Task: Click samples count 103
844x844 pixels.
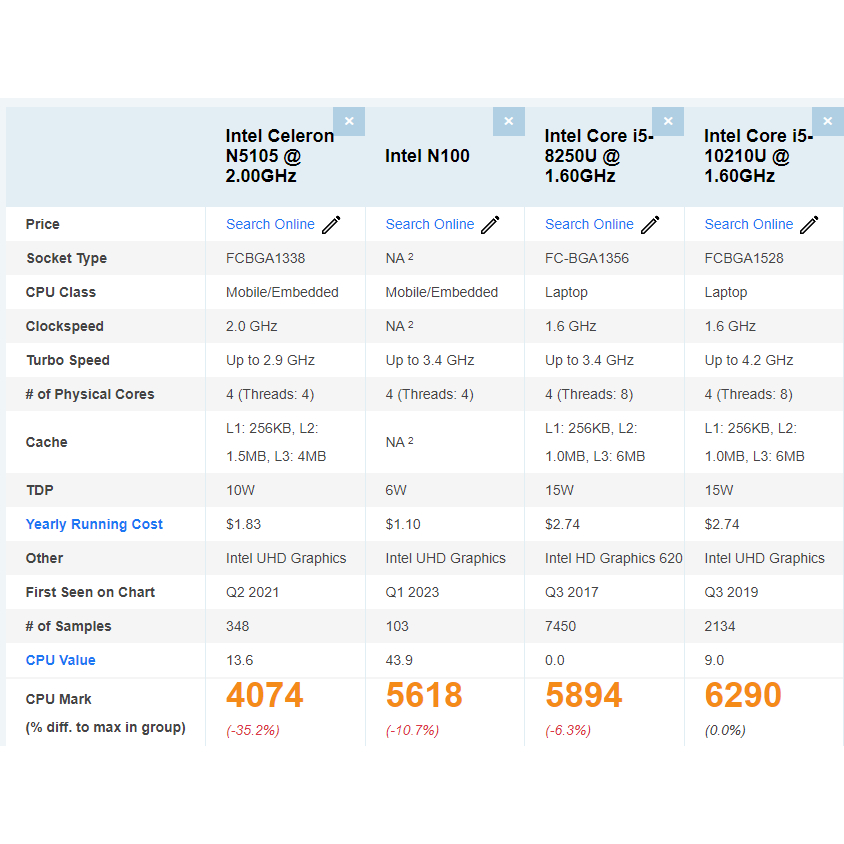Action: (397, 626)
